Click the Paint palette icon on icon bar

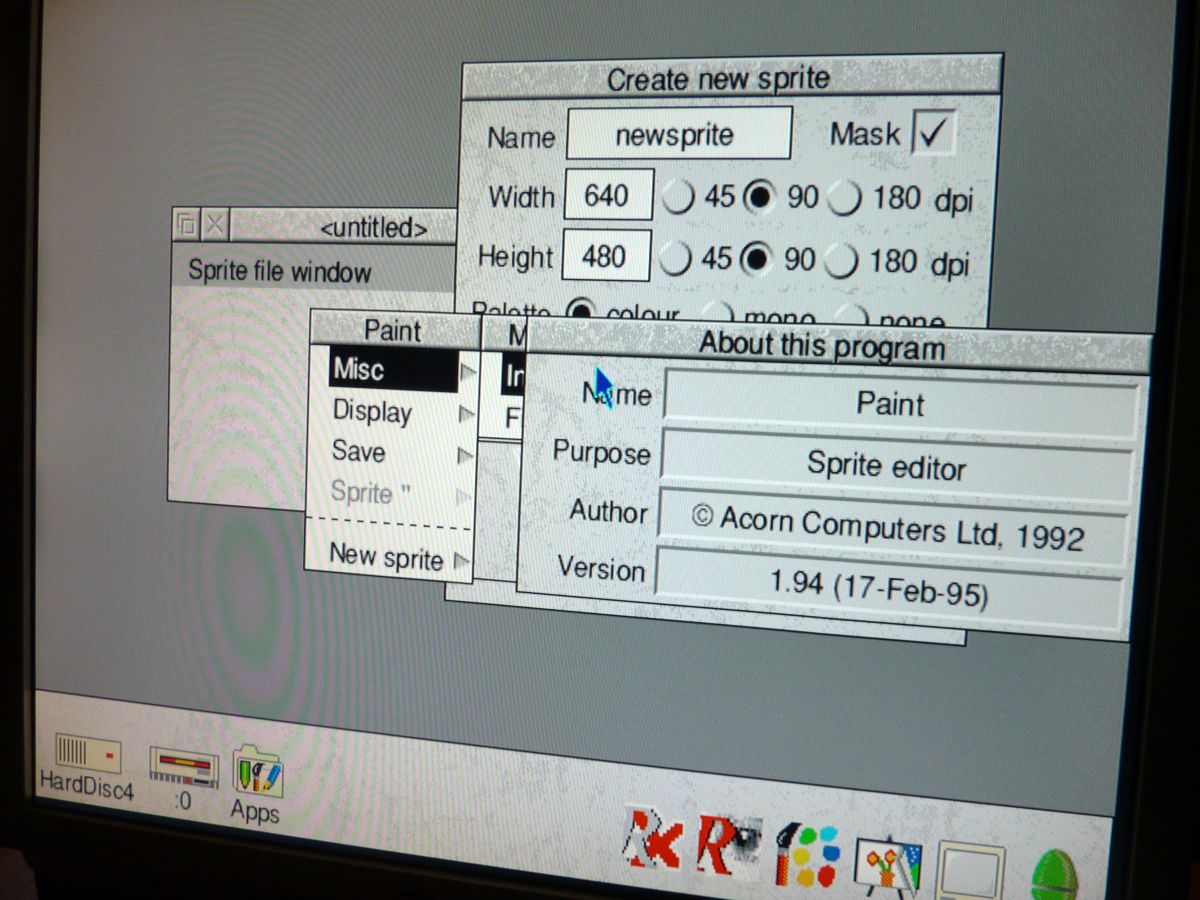(x=807, y=856)
